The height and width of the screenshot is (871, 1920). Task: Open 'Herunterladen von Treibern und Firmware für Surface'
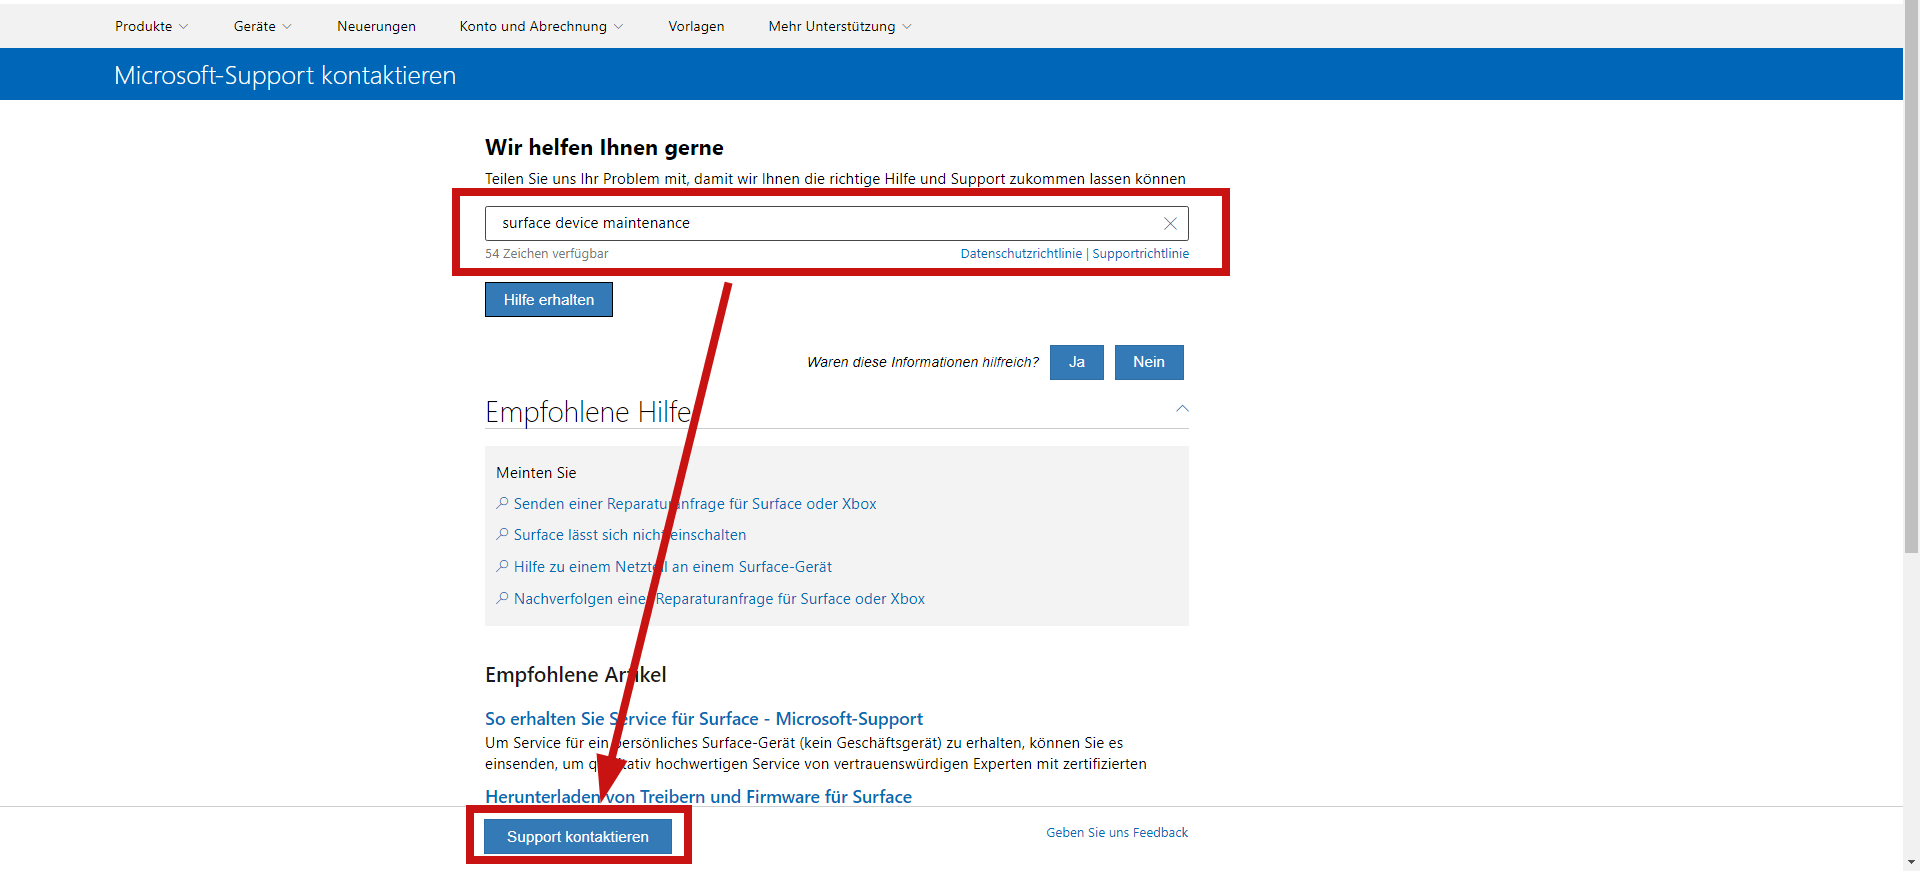[x=698, y=797]
